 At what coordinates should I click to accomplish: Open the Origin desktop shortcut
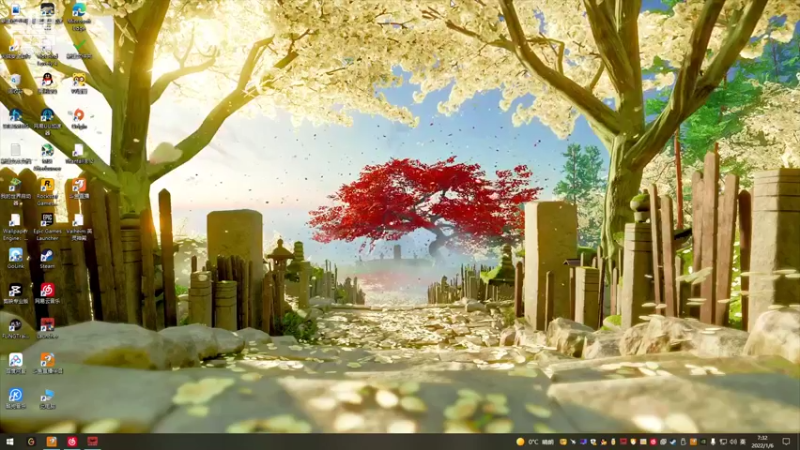pos(78,118)
